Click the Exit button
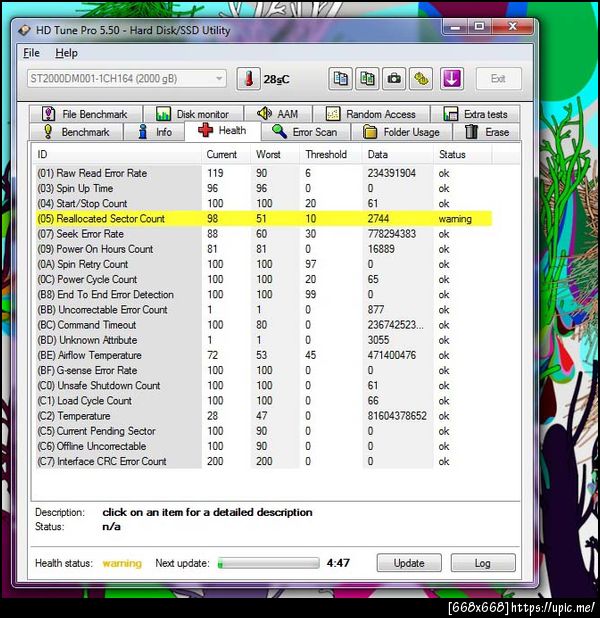This screenshot has height=618, width=600. [498, 79]
